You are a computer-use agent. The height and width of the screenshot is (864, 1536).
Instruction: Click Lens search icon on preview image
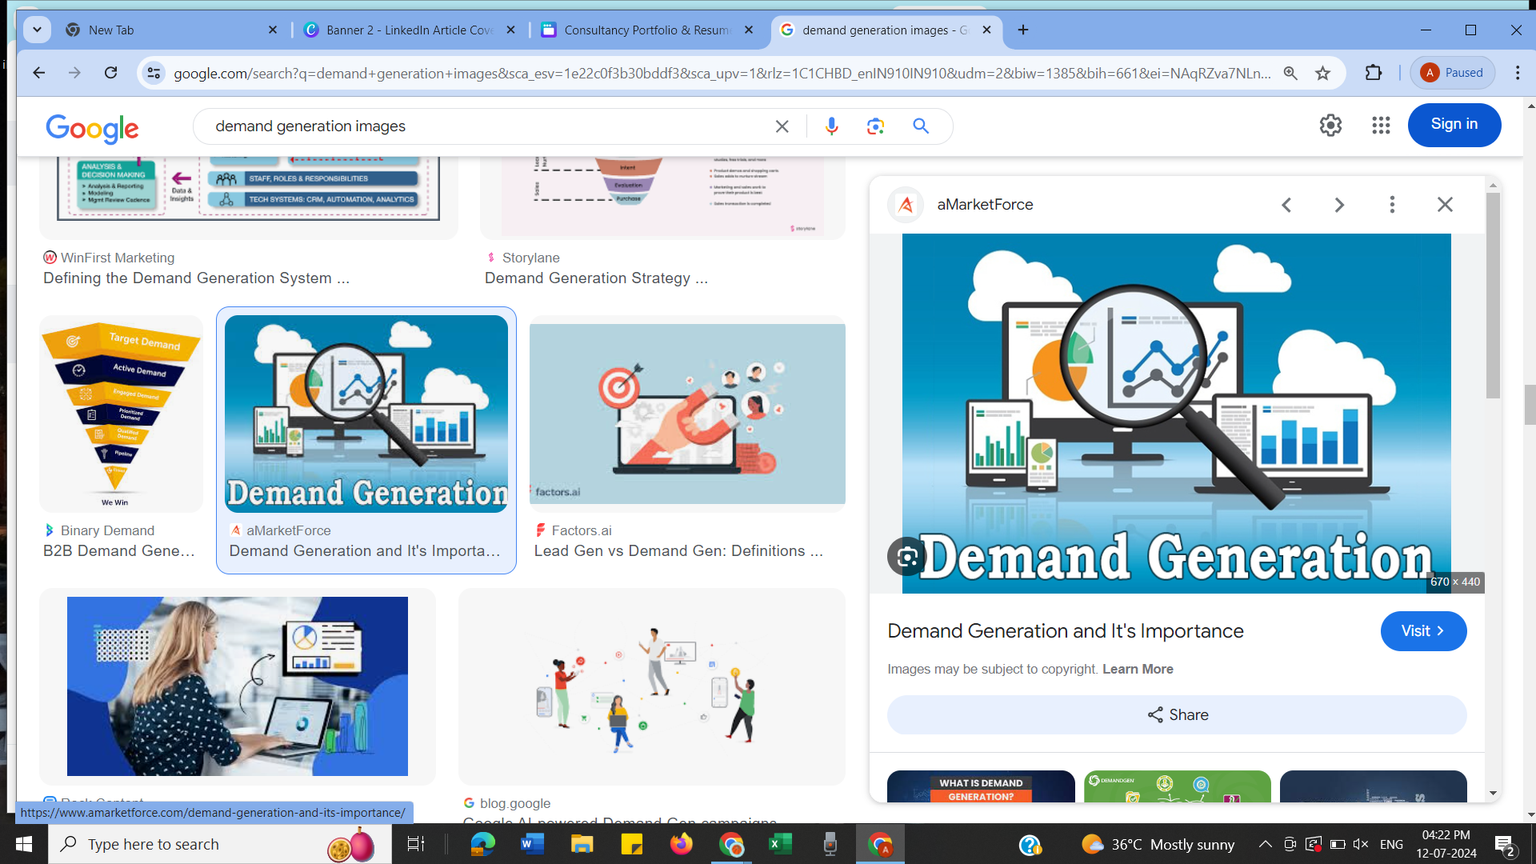coord(906,557)
